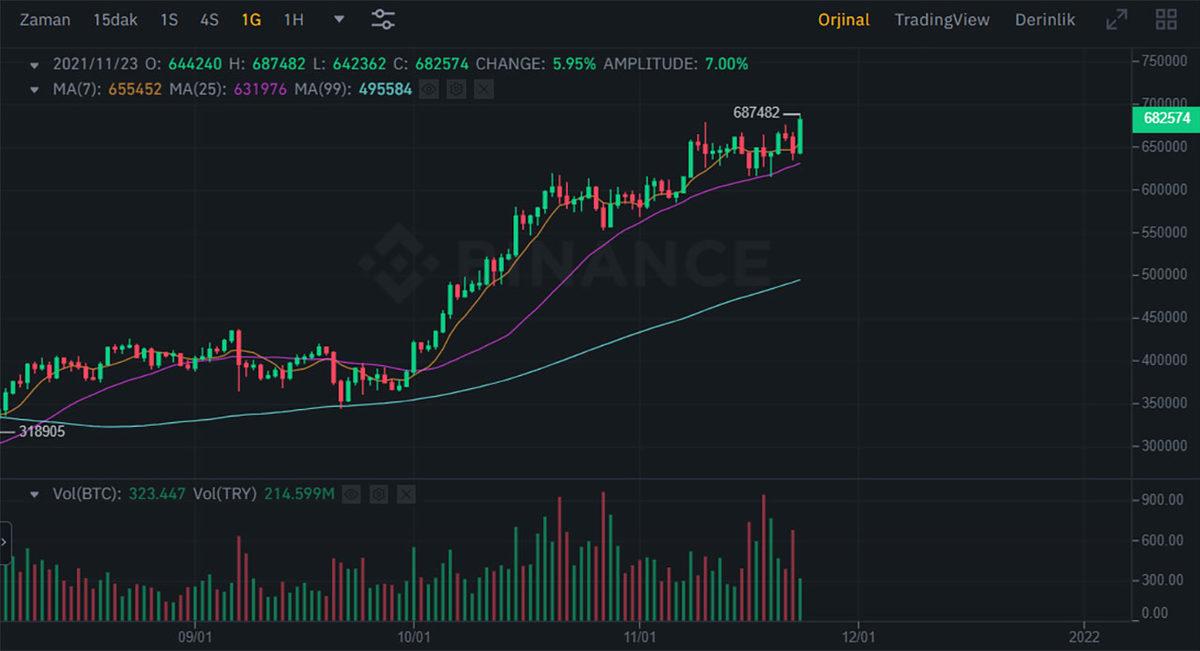1200x651 pixels.
Task: Hide moving averages with the eye icon
Action: pyautogui.click(x=429, y=89)
